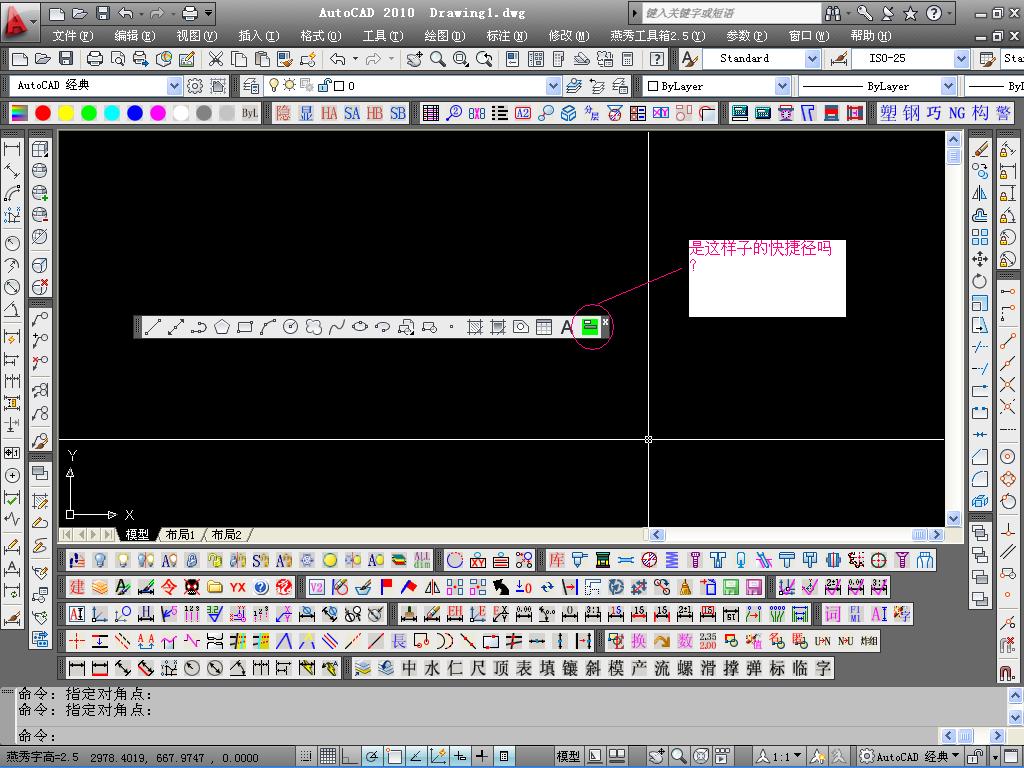Select the Line tool in floating Draw toolbar
Viewport: 1024px width, 768px height.
click(x=152, y=327)
